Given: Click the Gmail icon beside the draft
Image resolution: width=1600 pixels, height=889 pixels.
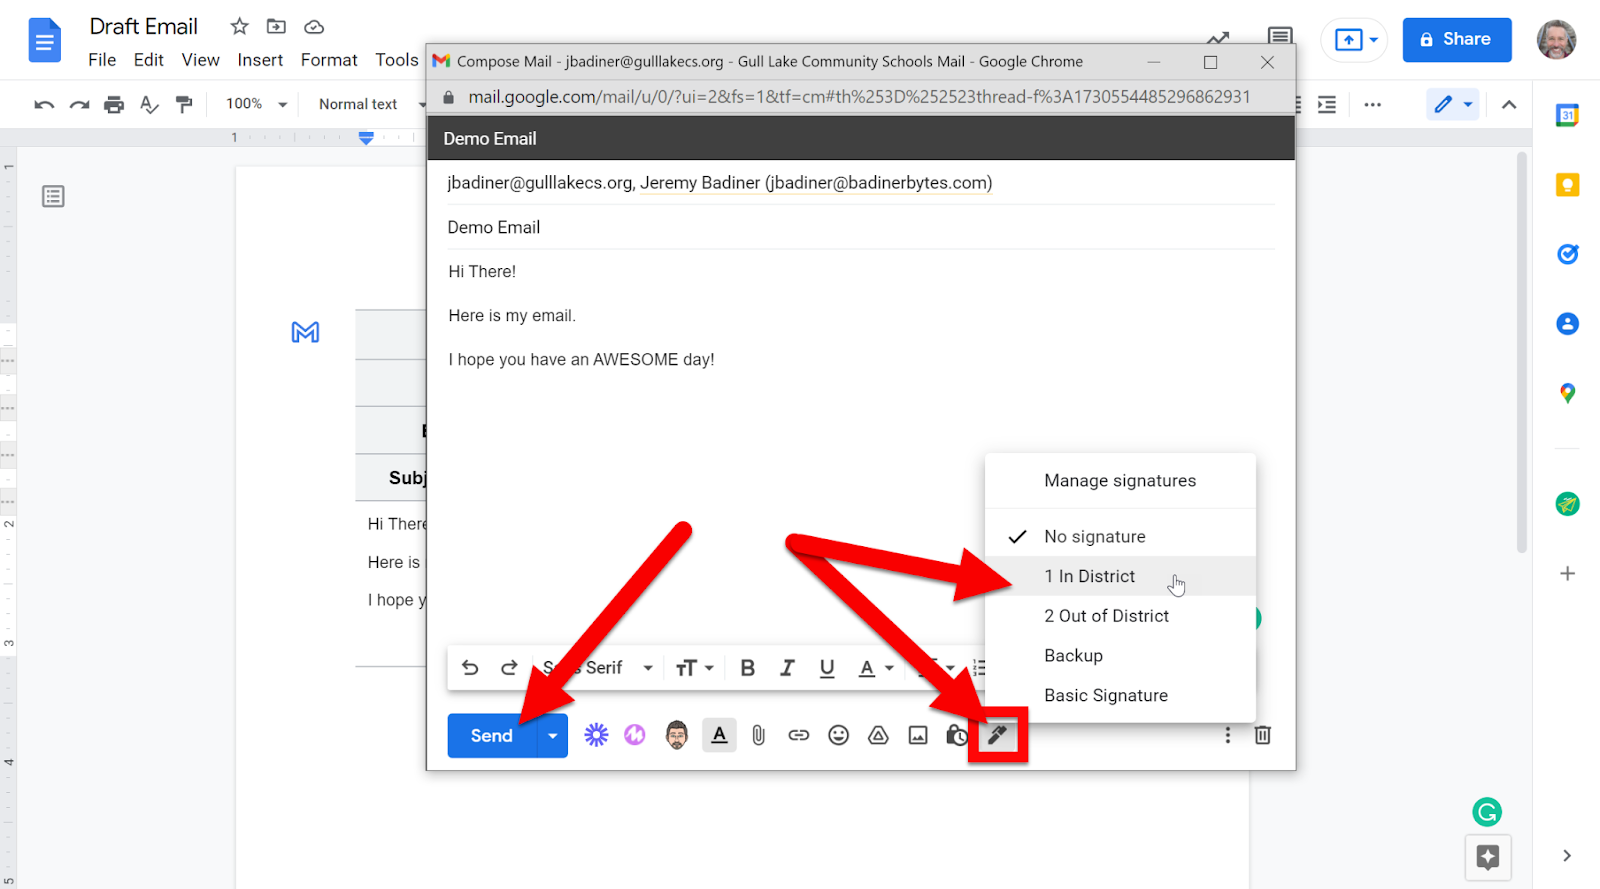Looking at the screenshot, I should pyautogui.click(x=305, y=332).
